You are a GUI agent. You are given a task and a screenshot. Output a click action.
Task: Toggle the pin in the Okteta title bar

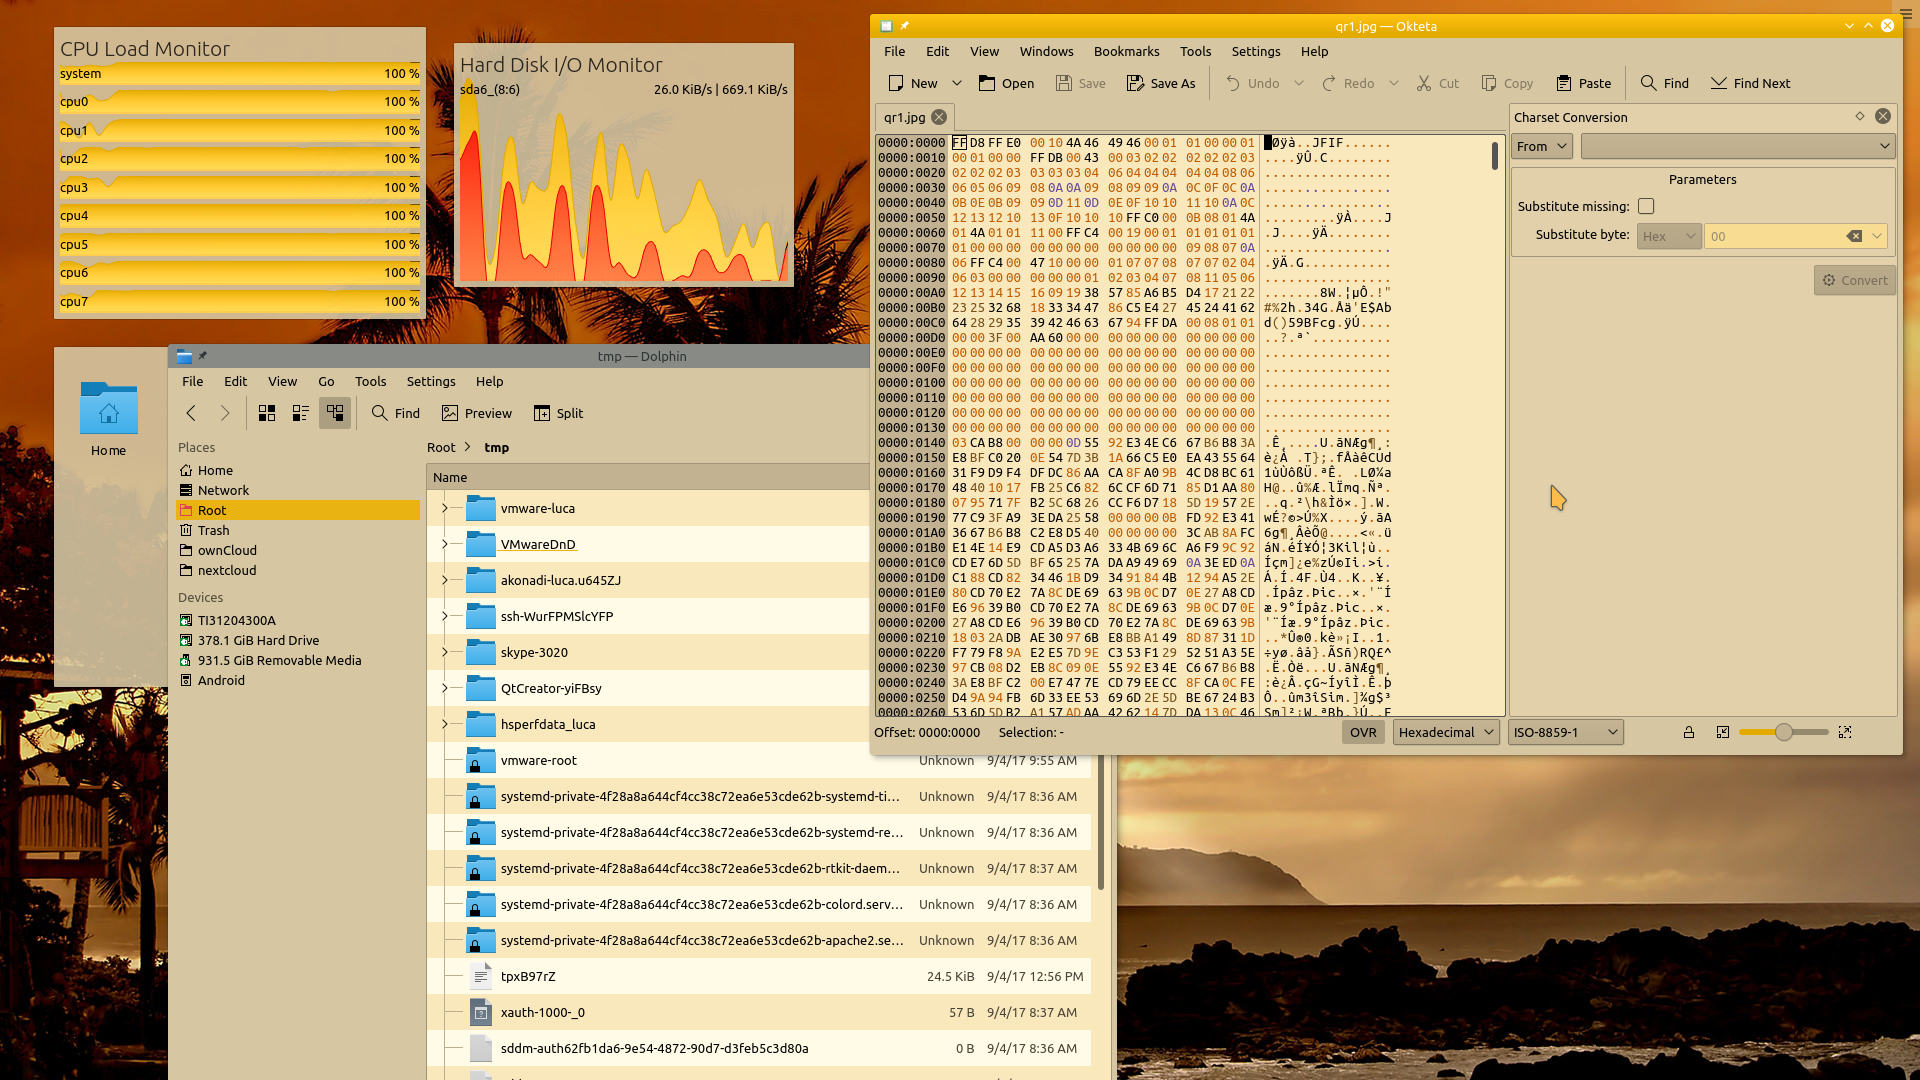click(x=905, y=25)
